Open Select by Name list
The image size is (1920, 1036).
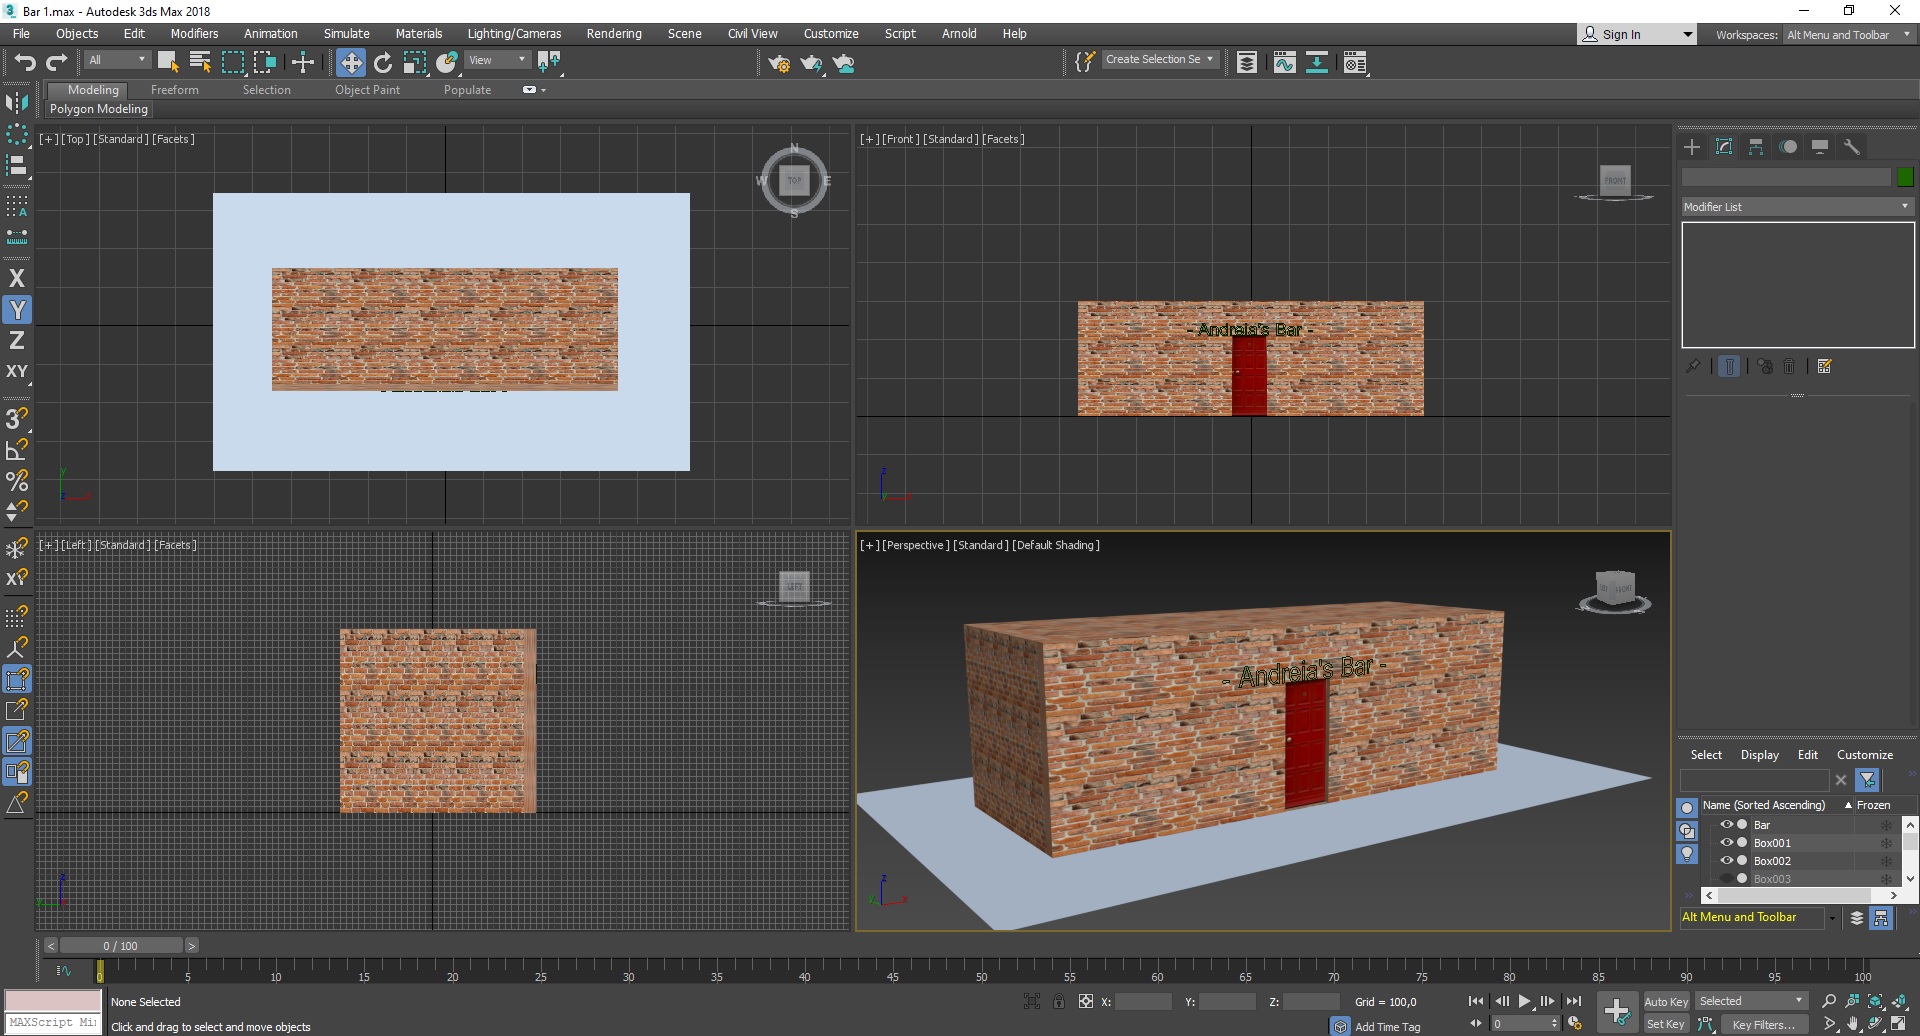(200, 62)
